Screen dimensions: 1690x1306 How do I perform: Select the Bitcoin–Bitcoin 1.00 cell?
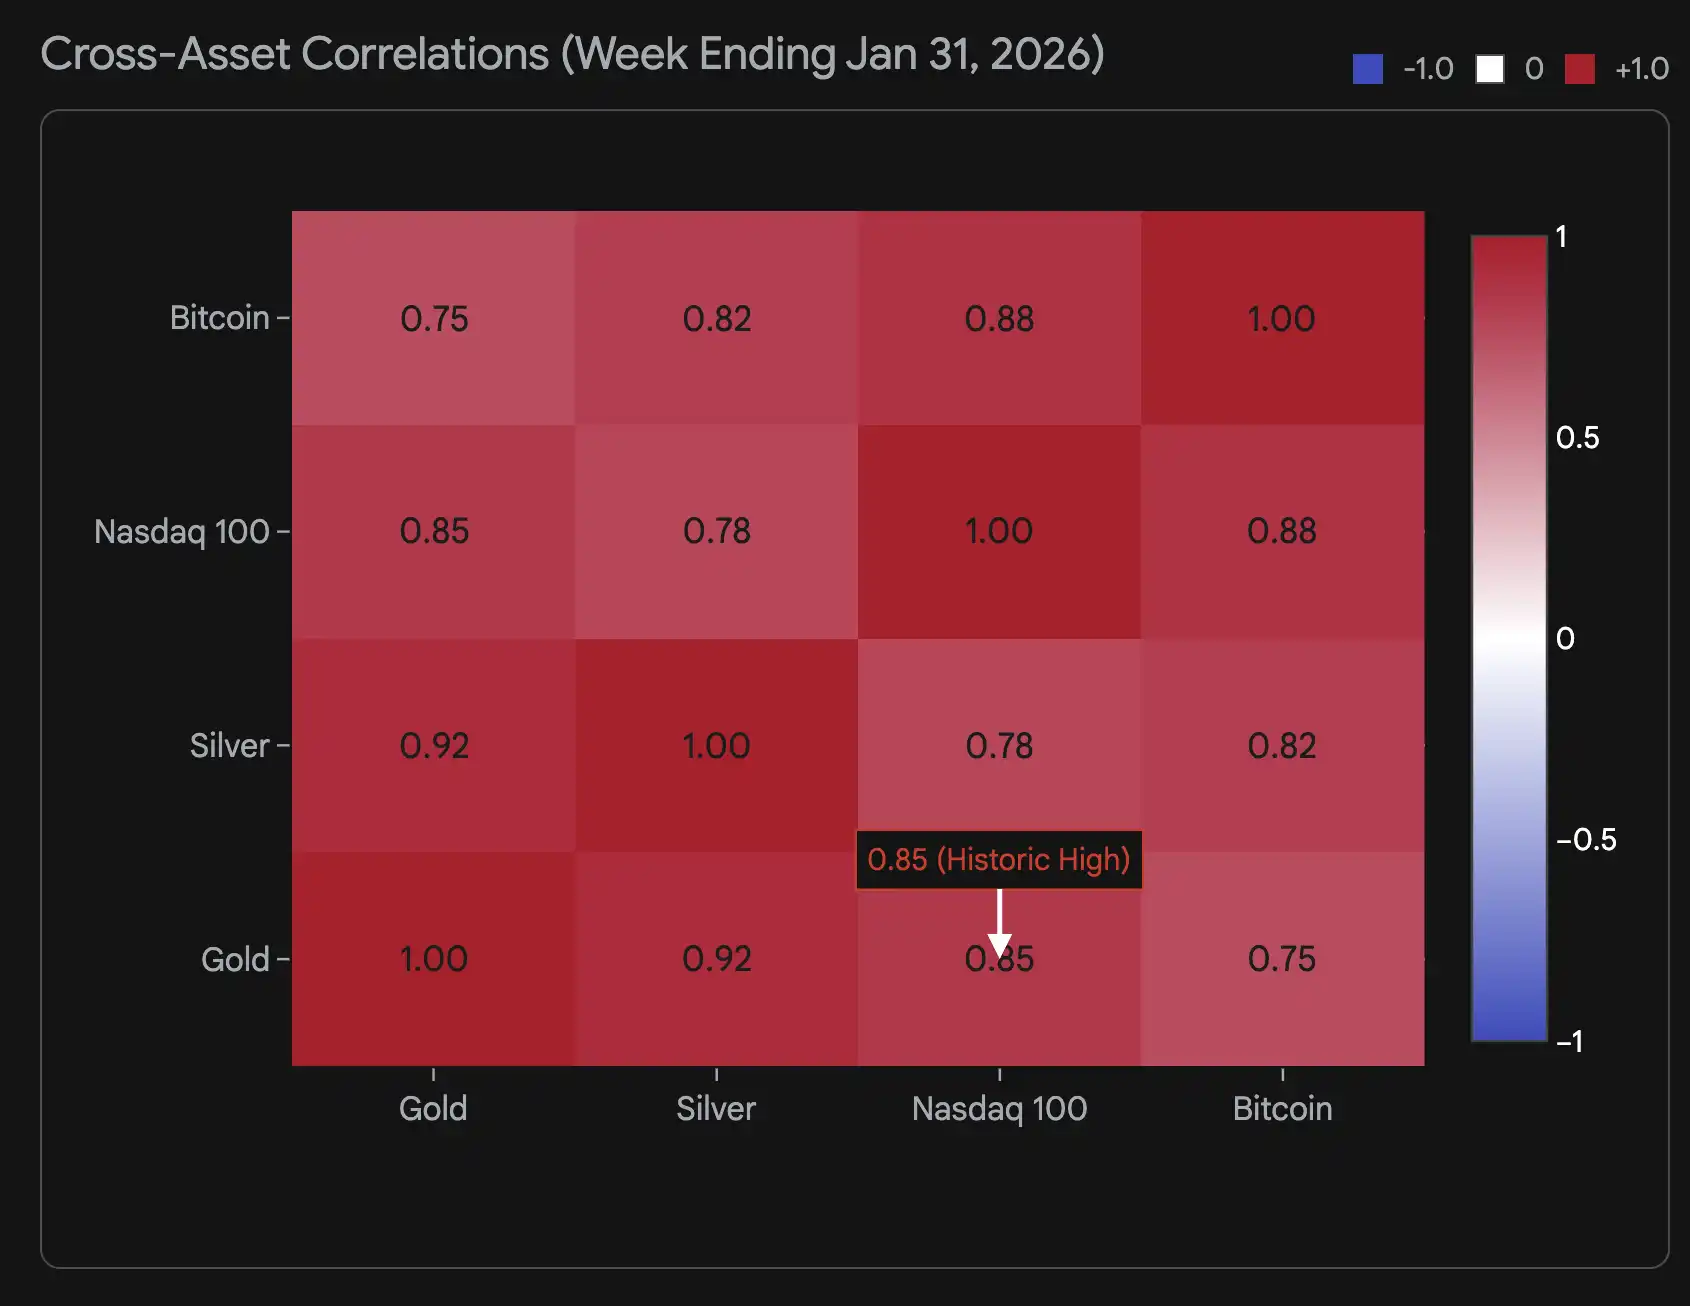pos(1282,318)
